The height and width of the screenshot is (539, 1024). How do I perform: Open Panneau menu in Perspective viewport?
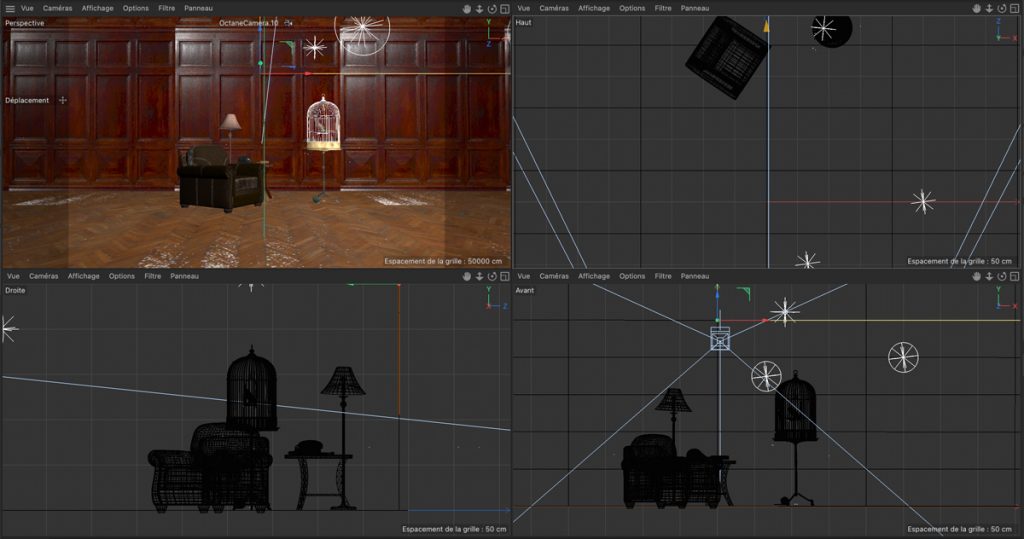(x=199, y=8)
